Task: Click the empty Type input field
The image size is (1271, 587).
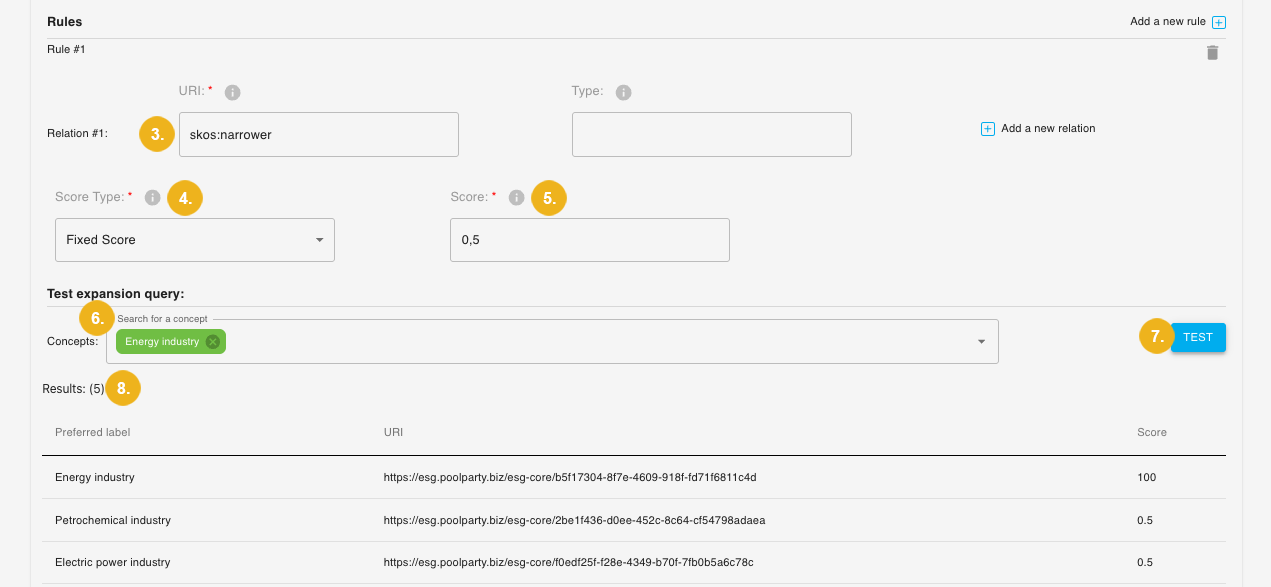Action: [x=711, y=135]
